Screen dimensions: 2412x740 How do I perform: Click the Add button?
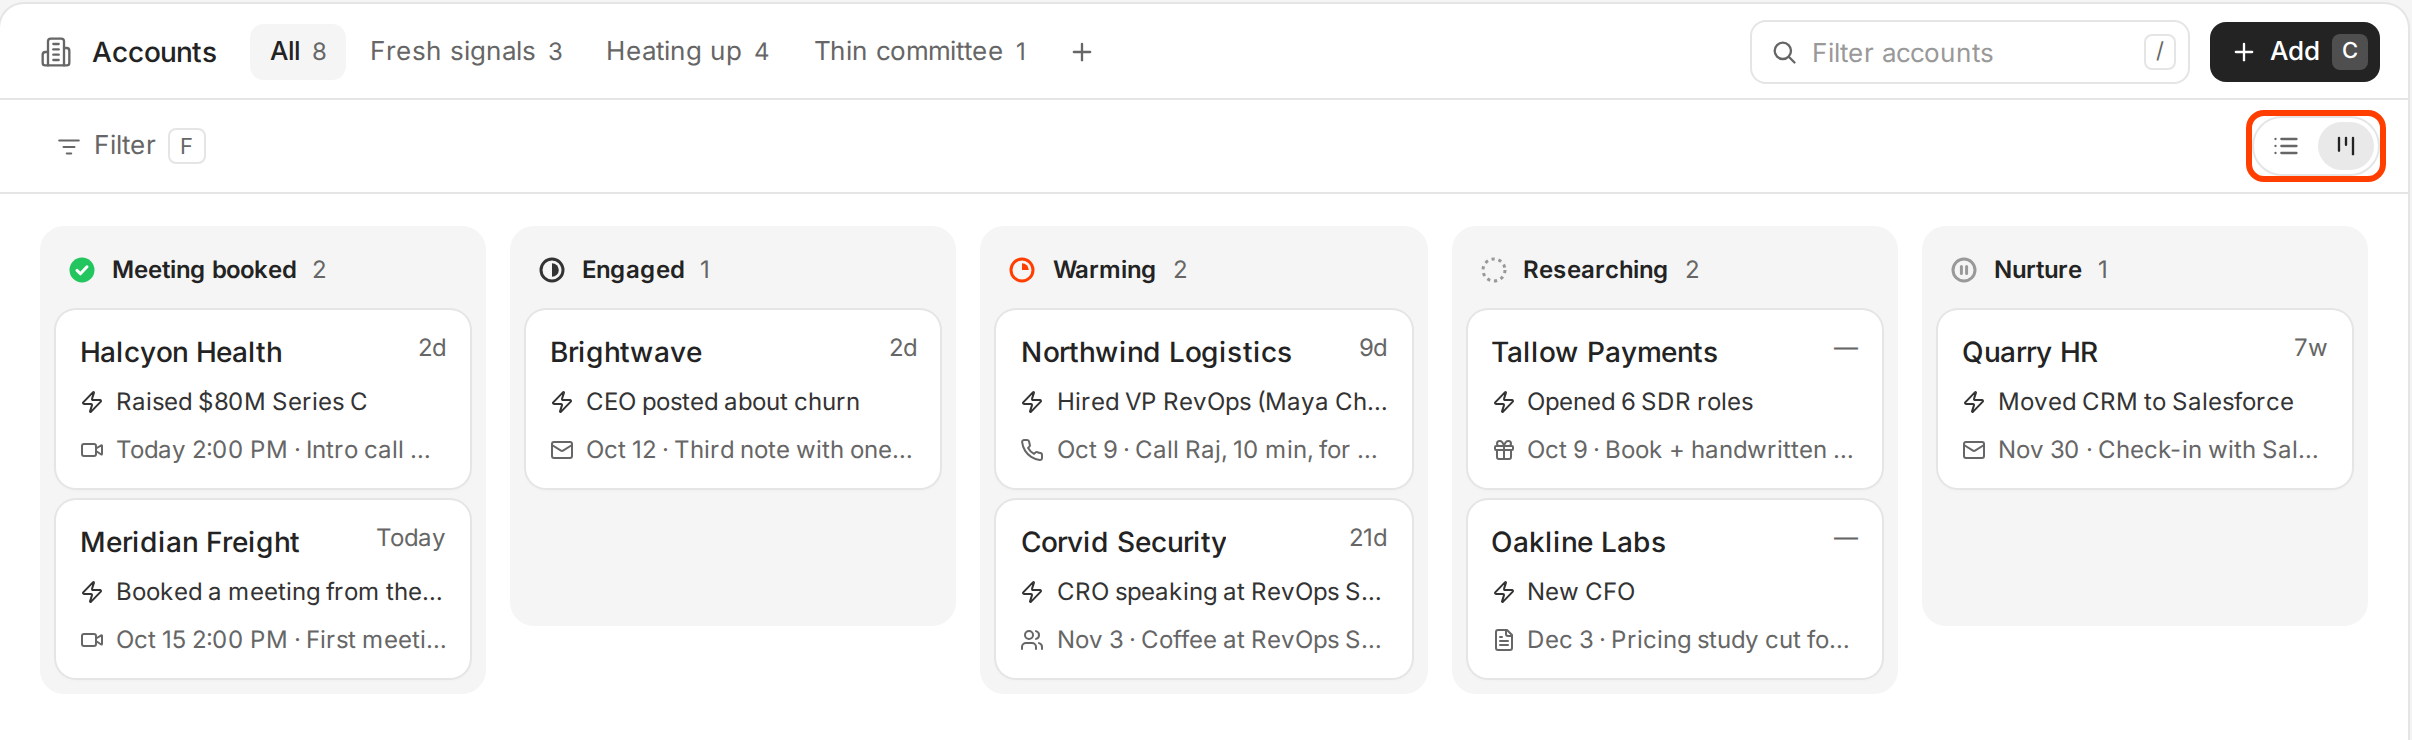point(2294,52)
